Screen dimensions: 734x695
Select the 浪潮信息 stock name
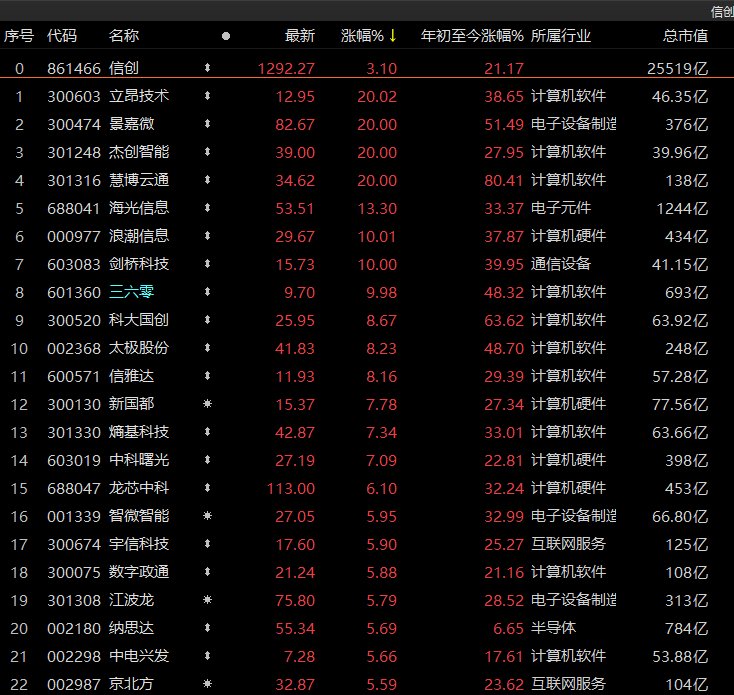click(x=139, y=236)
